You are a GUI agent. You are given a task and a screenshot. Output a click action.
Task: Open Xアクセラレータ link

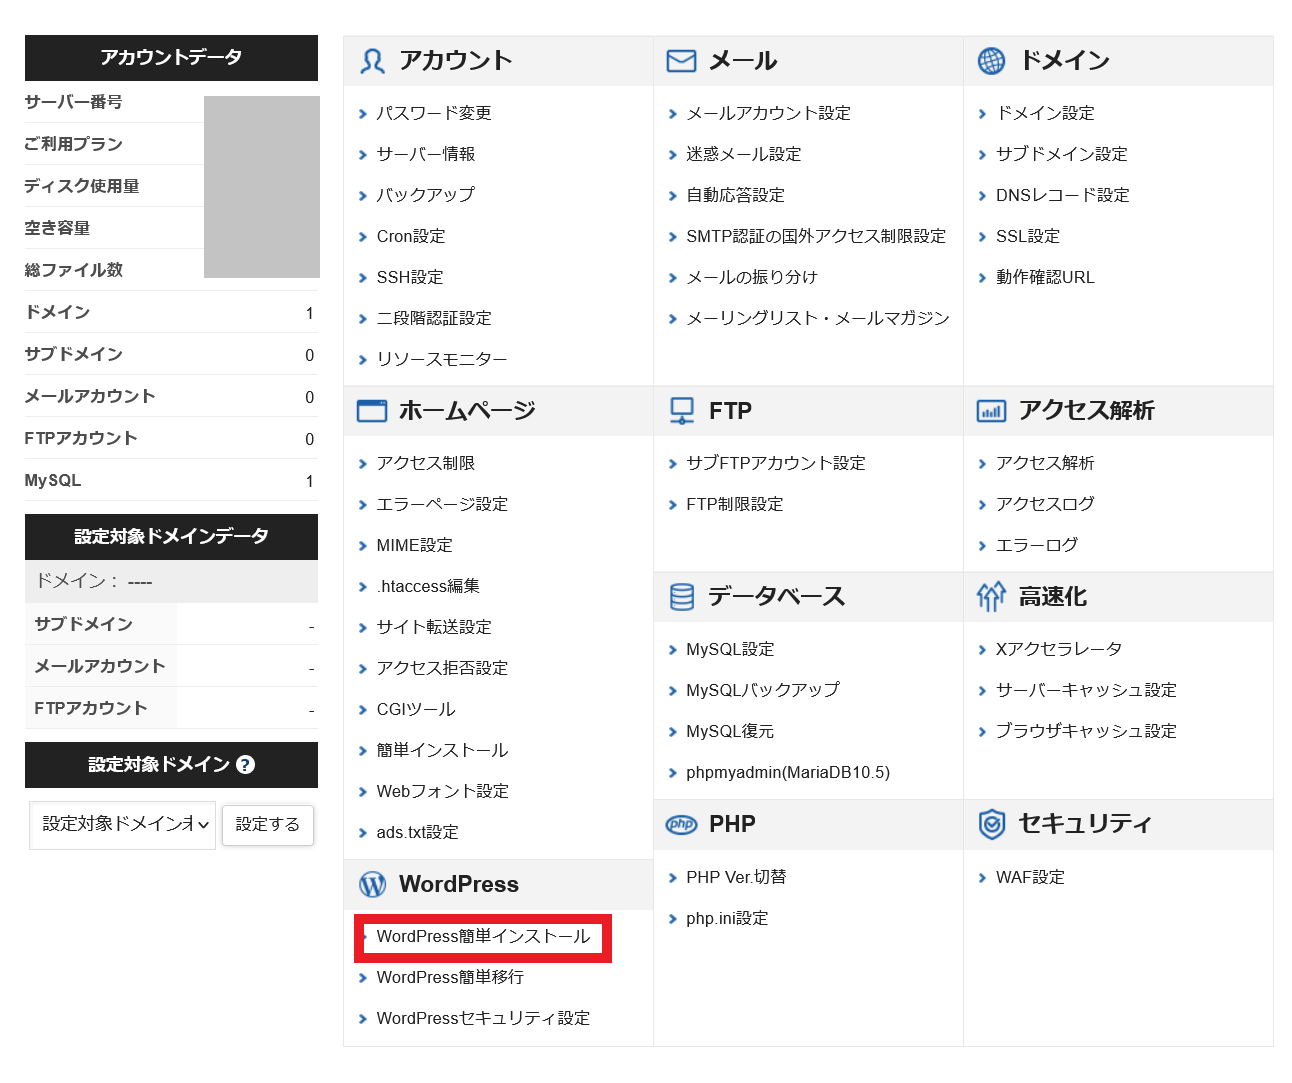coord(1059,649)
